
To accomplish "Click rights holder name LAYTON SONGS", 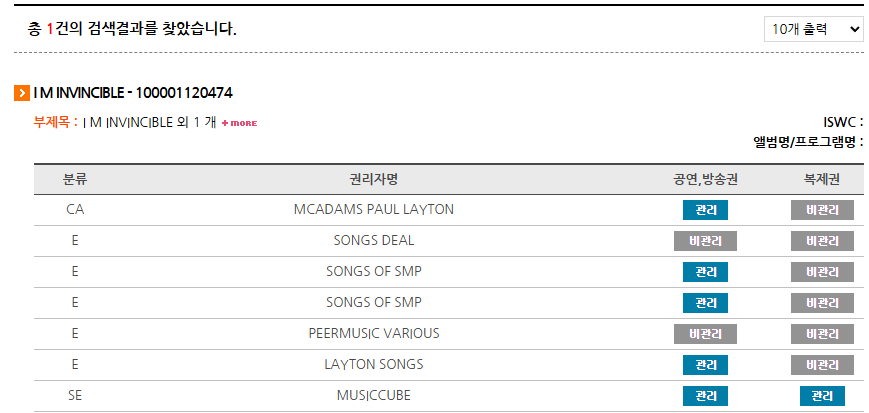I will pos(374,365).
